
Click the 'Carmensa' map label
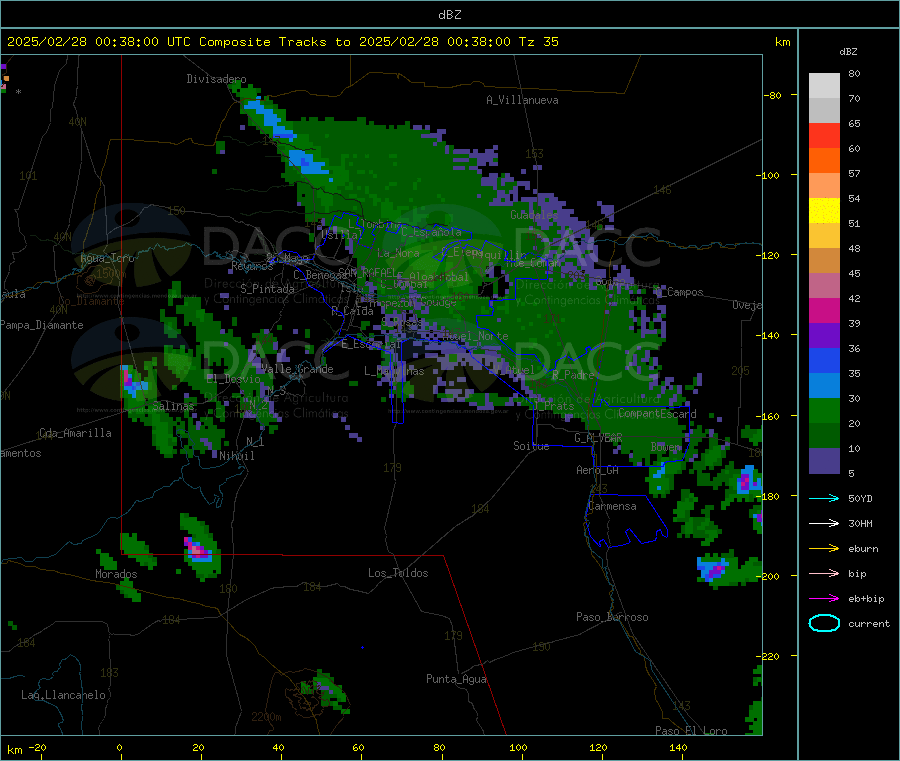tap(612, 506)
